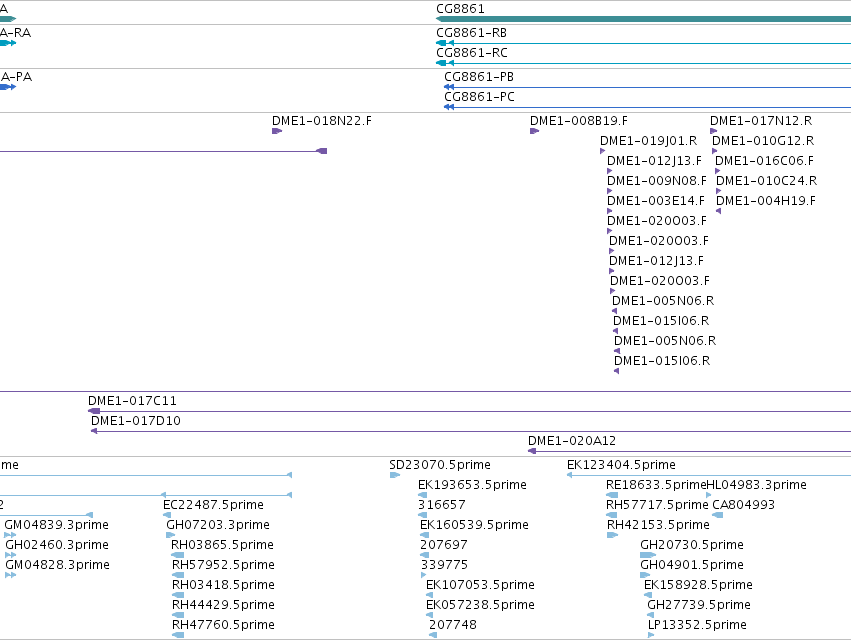The height and width of the screenshot is (640, 851).
Task: Select the RH44429.5prime label
Action: click(223, 605)
